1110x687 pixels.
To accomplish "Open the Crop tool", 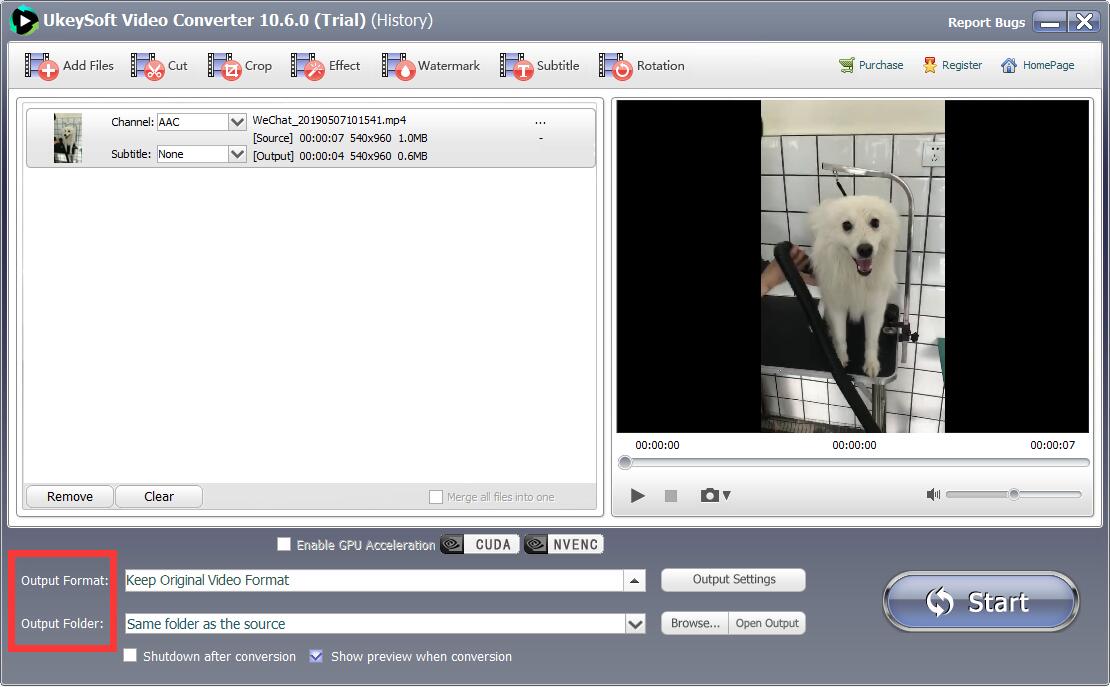I will (242, 66).
